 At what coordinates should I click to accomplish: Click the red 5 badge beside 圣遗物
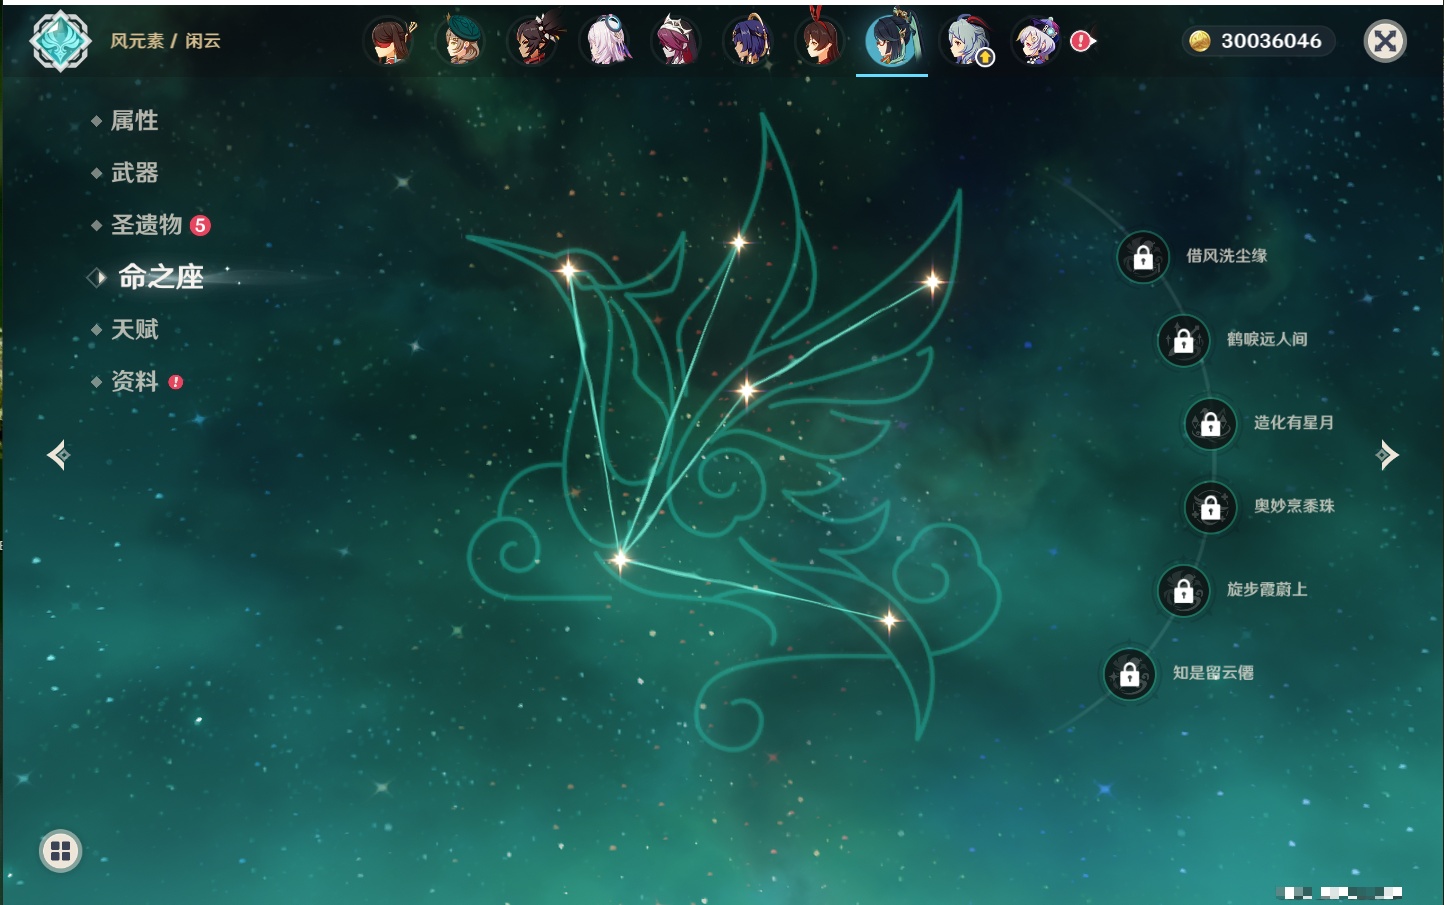pos(200,225)
